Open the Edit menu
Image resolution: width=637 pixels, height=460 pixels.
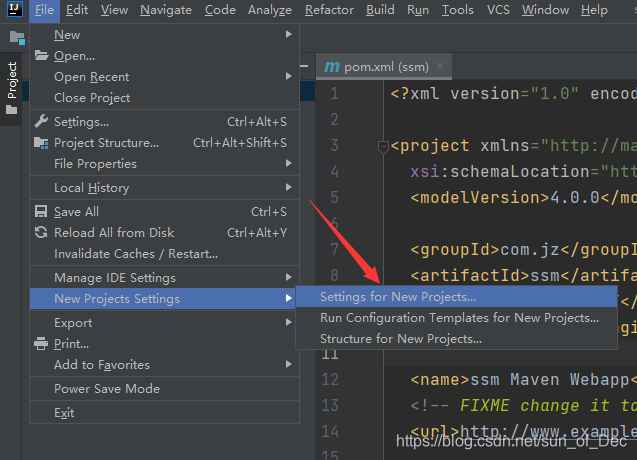coord(77,10)
